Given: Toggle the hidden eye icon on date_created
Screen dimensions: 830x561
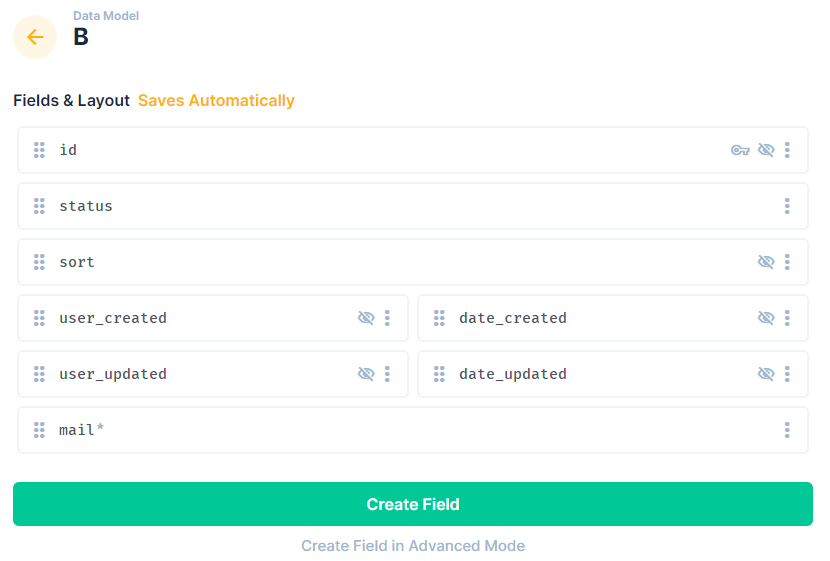Looking at the screenshot, I should point(766,318).
